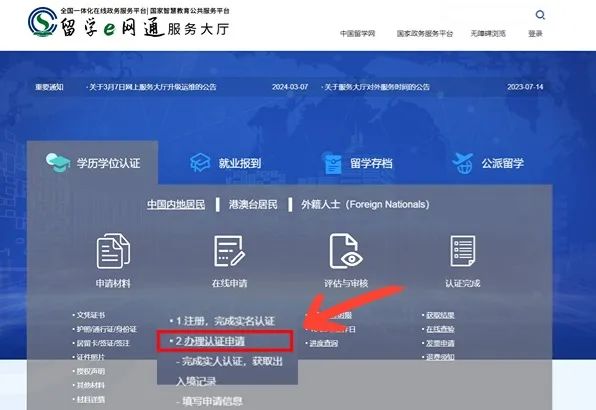This screenshot has height=410, width=596.
Task: Click the 认证完成 checklist icon
Action: (x=463, y=251)
